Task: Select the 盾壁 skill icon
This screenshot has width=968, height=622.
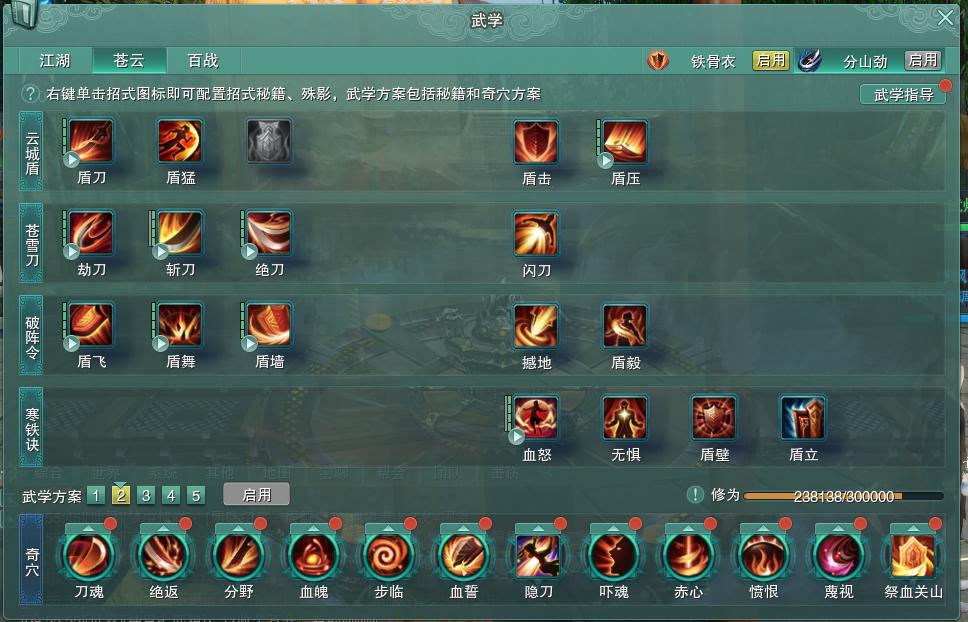Action: 714,418
